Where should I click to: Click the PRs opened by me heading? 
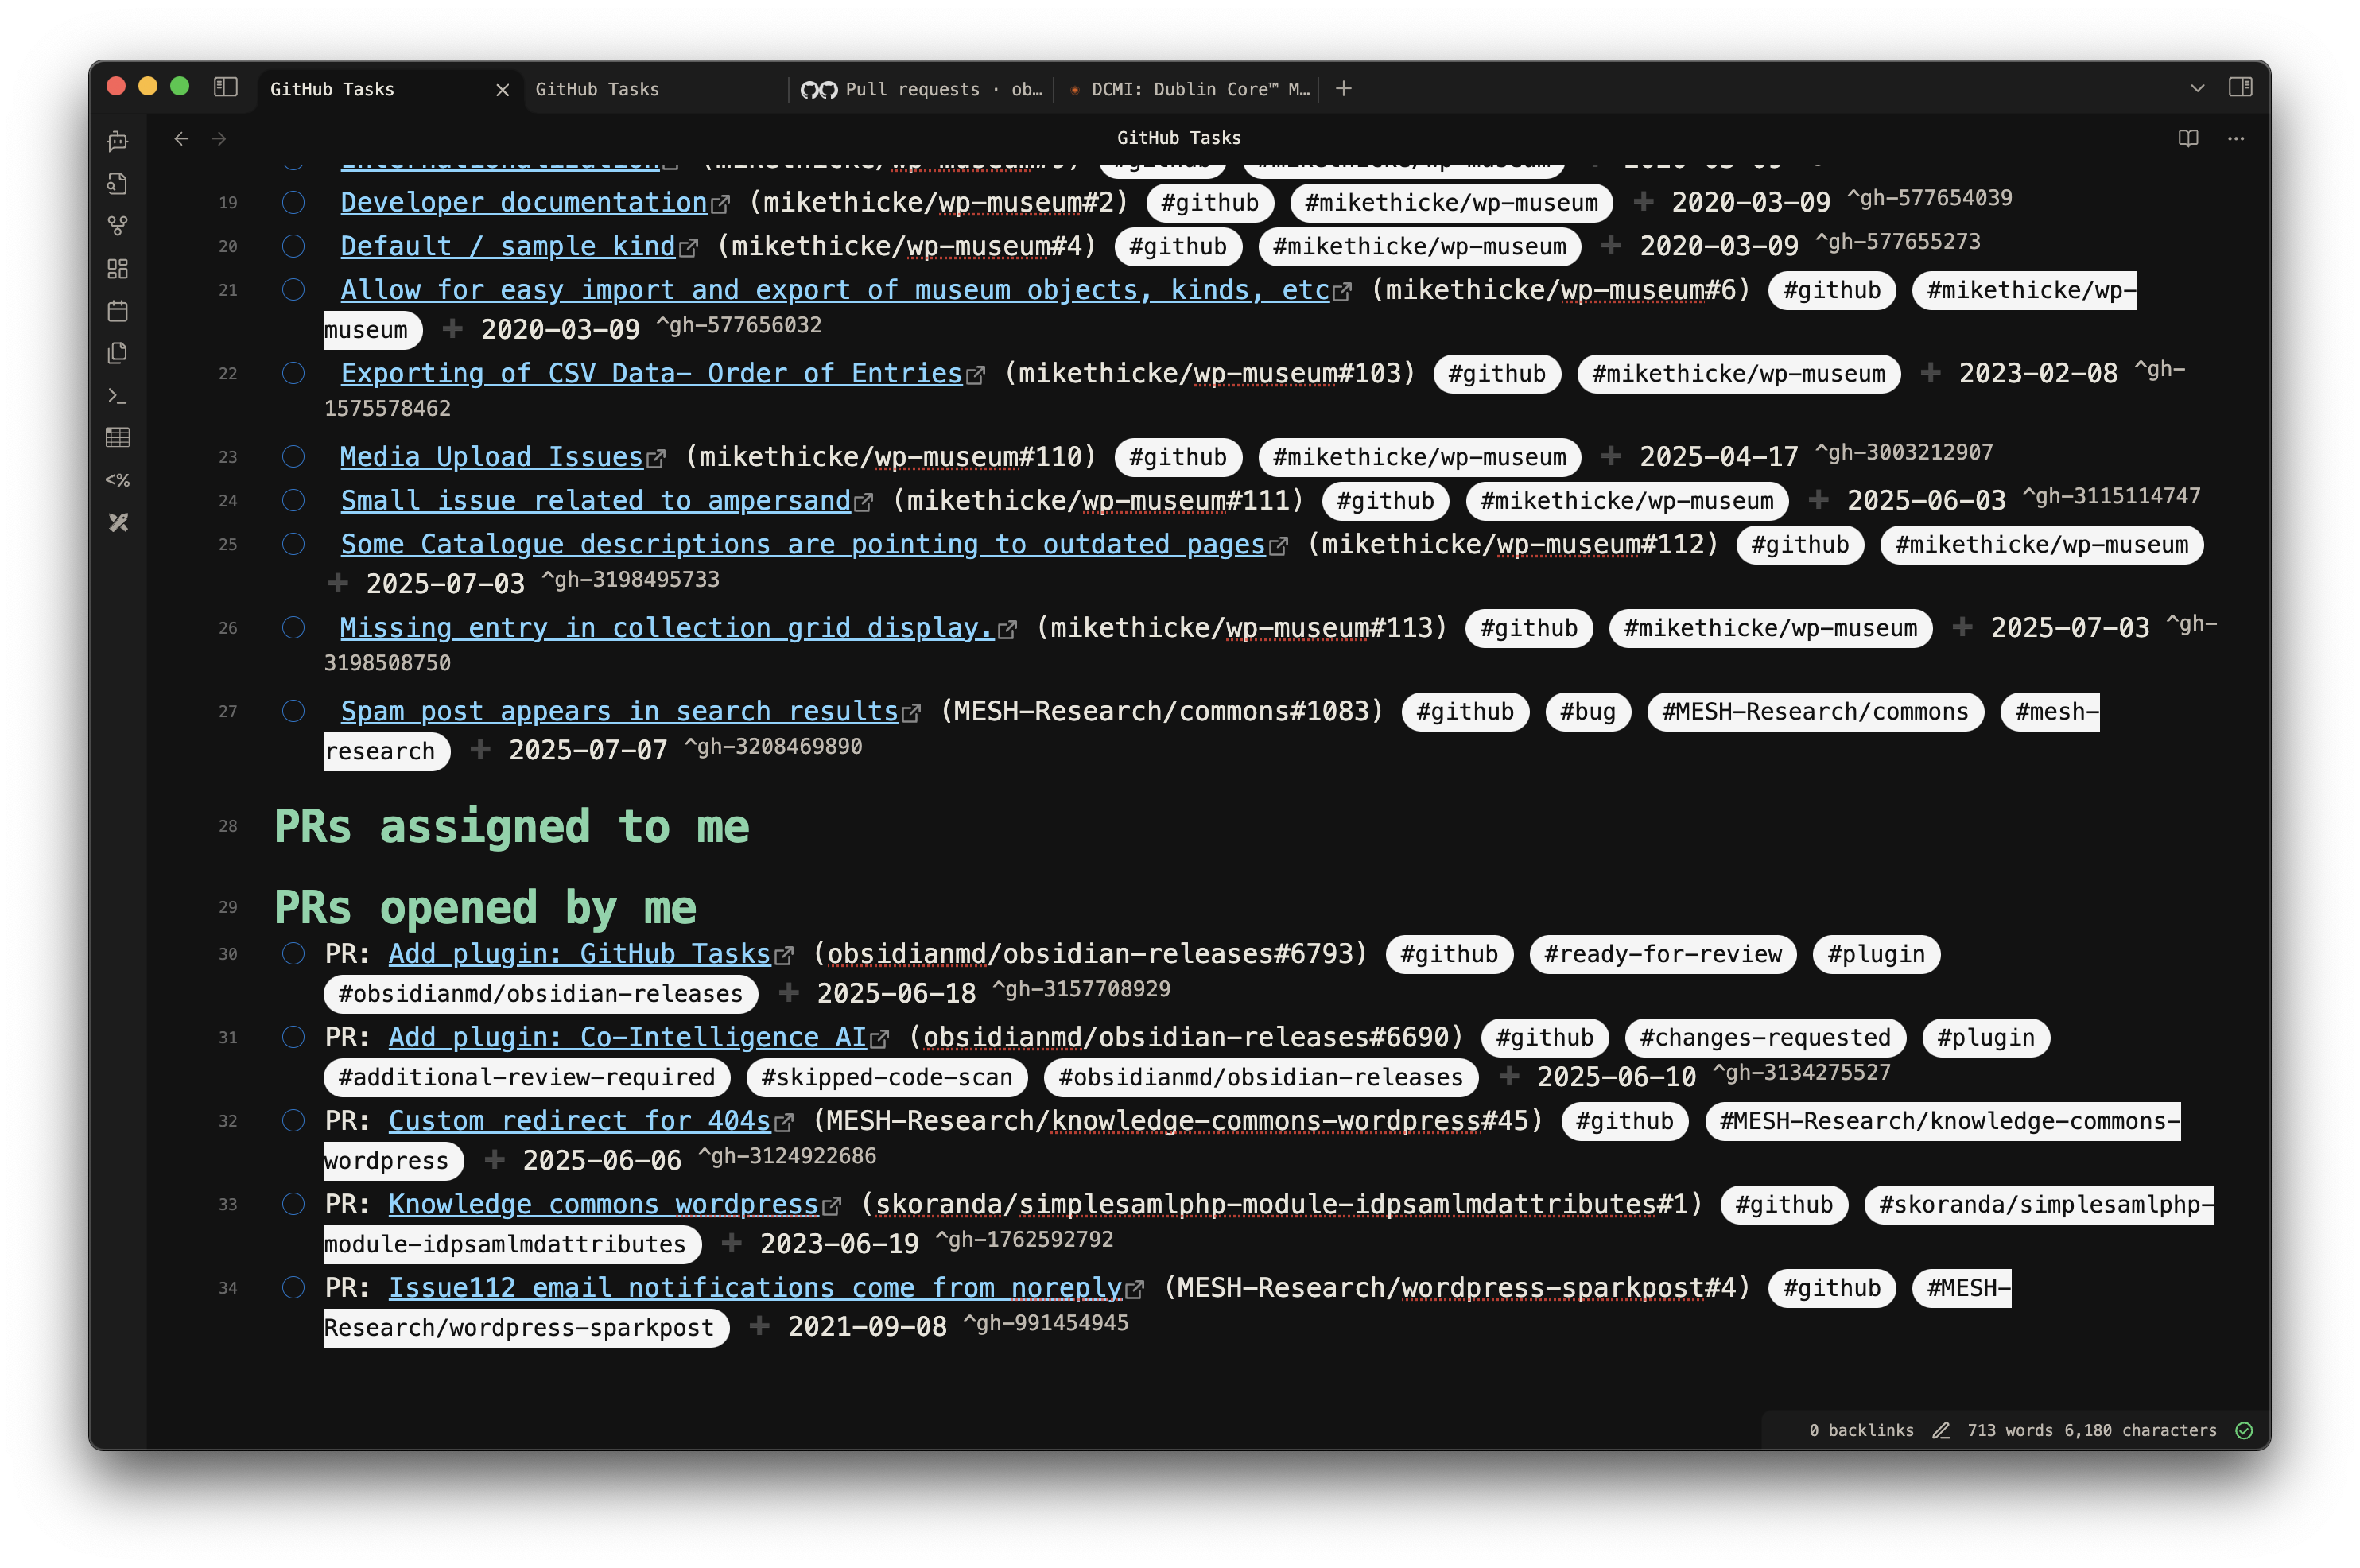[x=485, y=908]
